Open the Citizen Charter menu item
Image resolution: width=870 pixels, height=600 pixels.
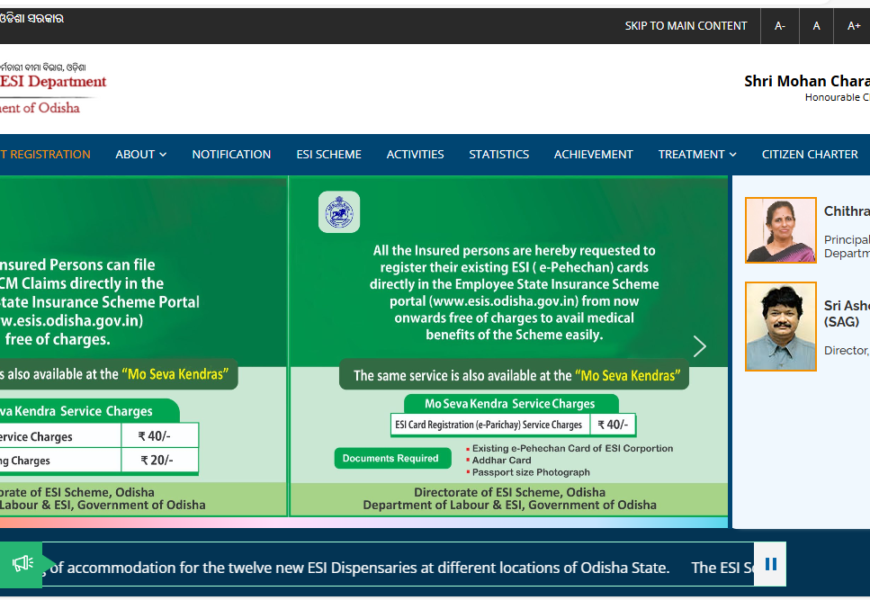pyautogui.click(x=810, y=154)
